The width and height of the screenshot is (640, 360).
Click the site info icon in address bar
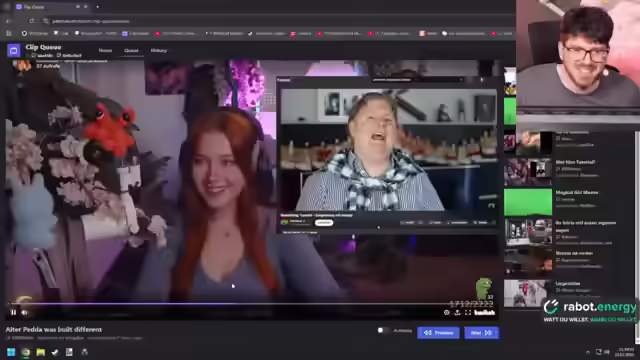46,21
